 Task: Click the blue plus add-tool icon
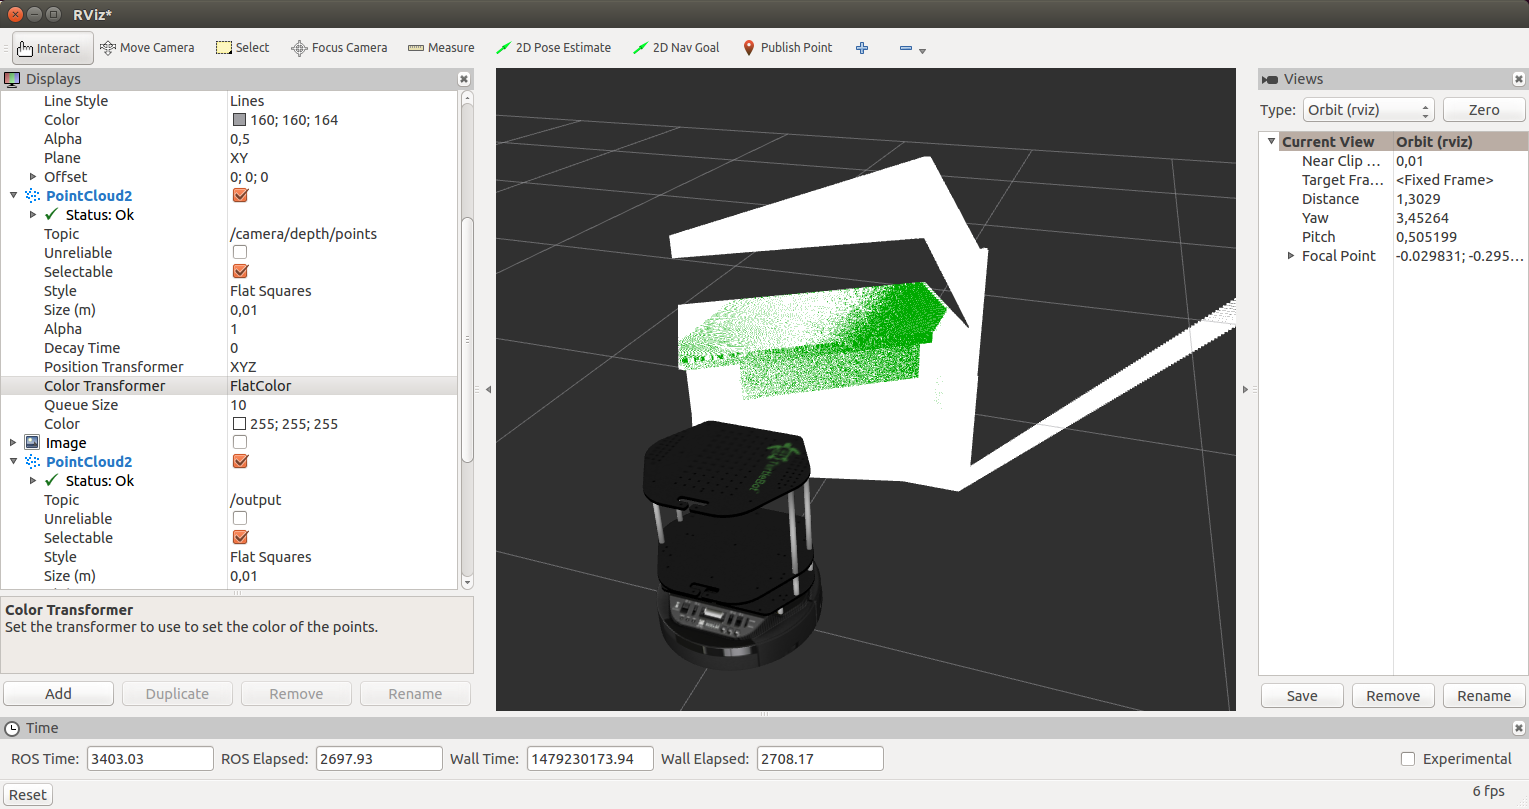coord(862,48)
